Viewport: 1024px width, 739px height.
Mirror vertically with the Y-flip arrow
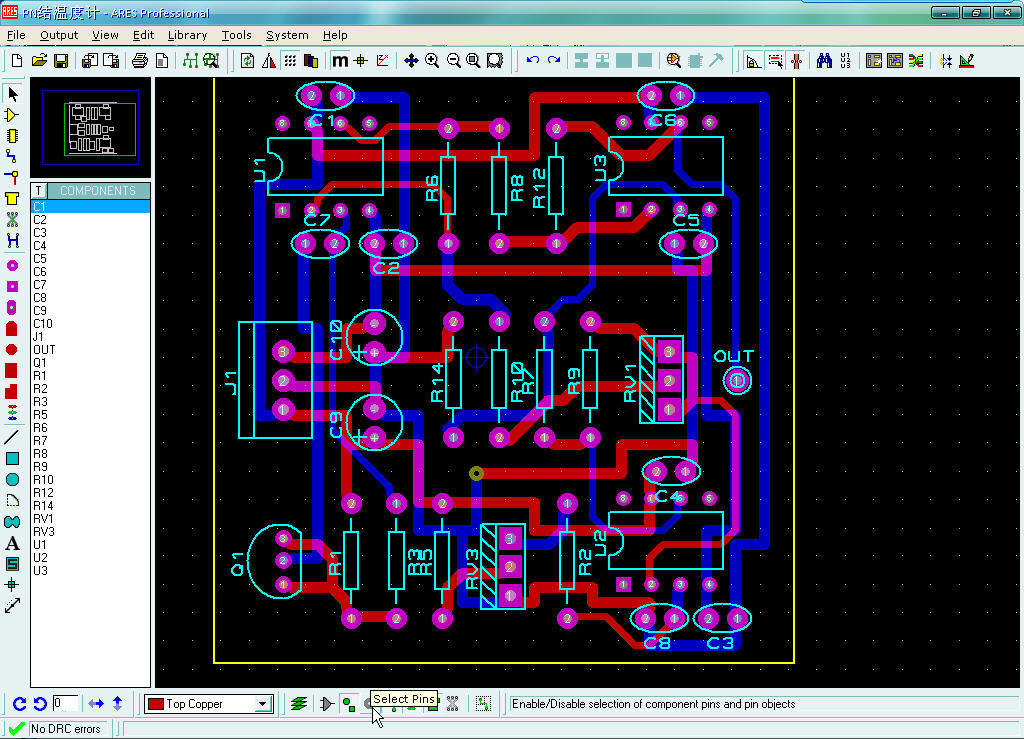pos(118,704)
